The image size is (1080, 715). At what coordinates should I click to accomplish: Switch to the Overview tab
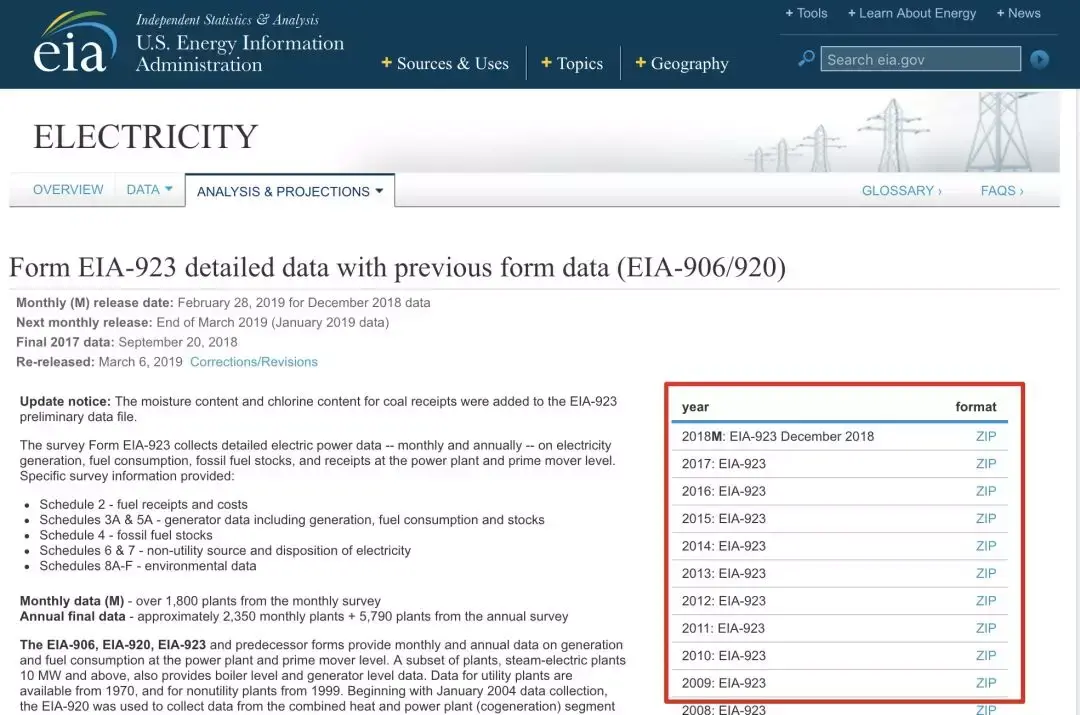tap(68, 189)
